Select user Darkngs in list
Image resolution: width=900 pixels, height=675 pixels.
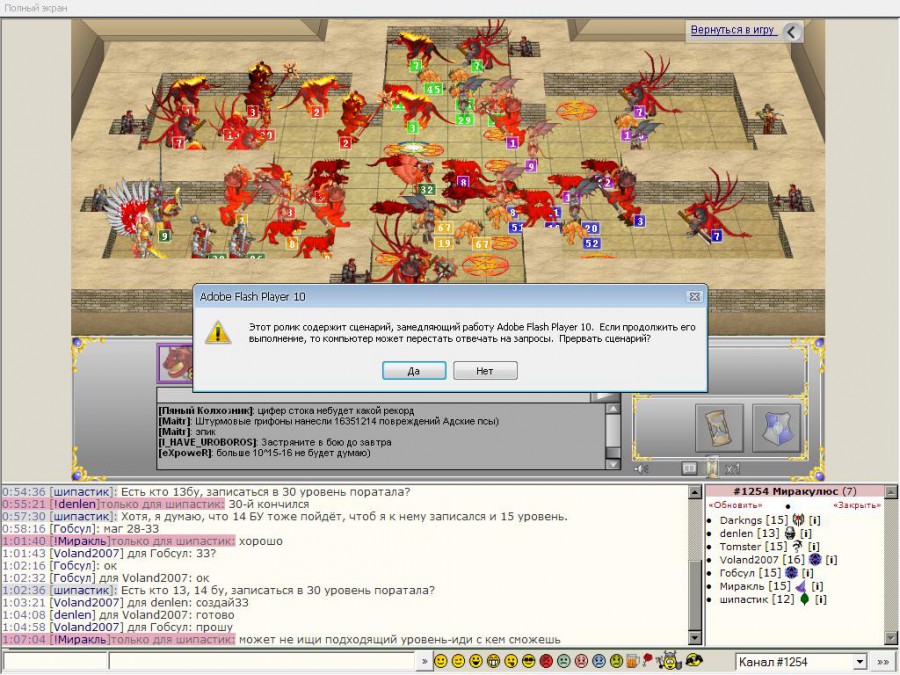pos(741,521)
